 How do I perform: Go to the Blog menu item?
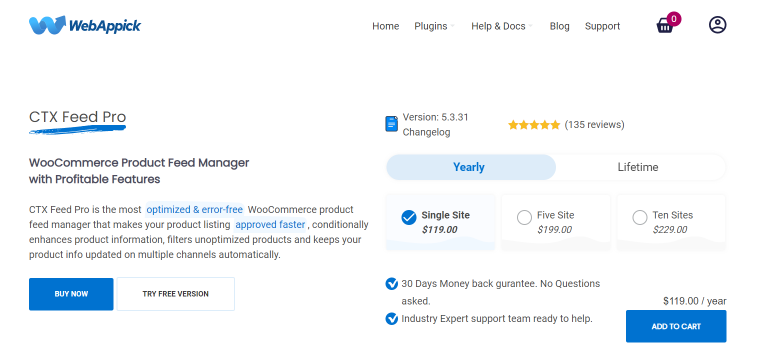coord(559,26)
